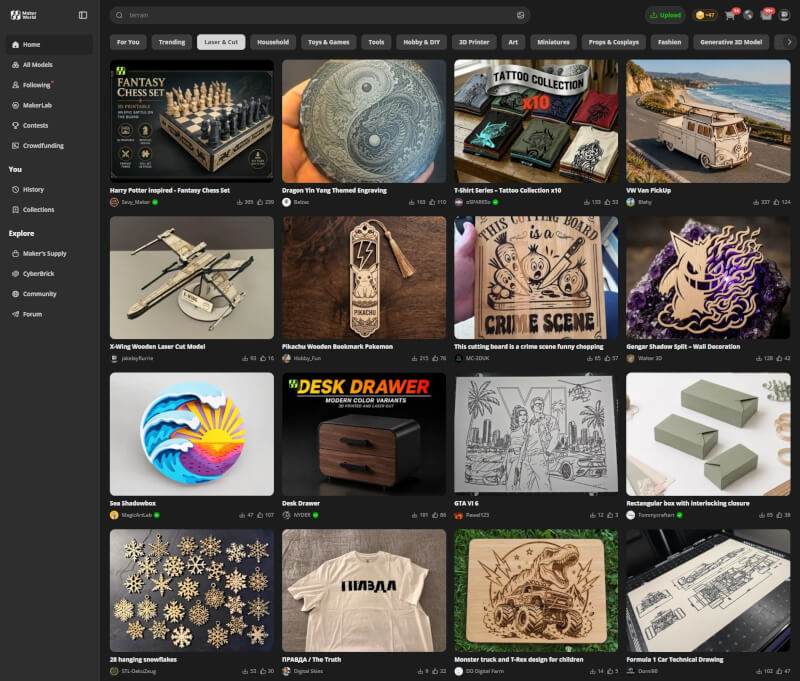Screen dimensions: 800x681
Task: Open the VW Van PickUp thumbnail
Action: tap(708, 121)
